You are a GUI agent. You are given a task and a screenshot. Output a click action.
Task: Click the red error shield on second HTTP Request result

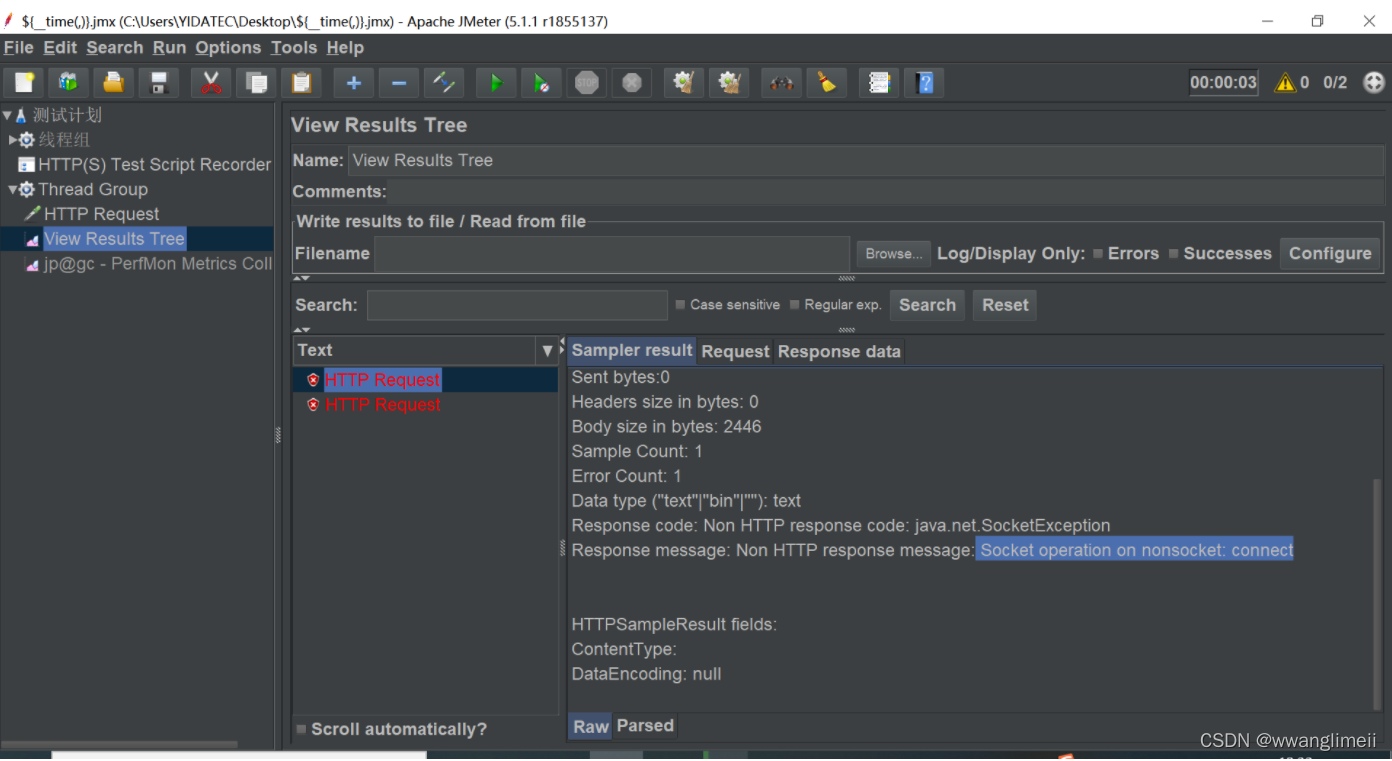pyautogui.click(x=313, y=405)
